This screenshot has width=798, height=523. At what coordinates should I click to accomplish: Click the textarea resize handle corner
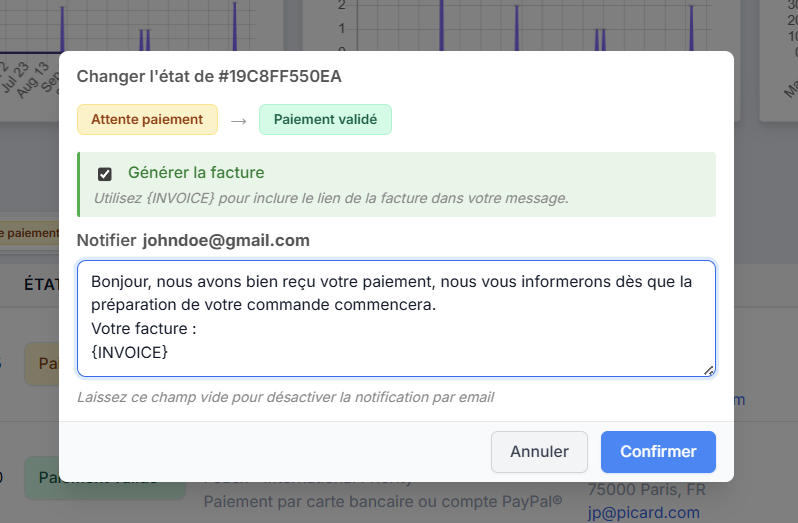point(709,370)
